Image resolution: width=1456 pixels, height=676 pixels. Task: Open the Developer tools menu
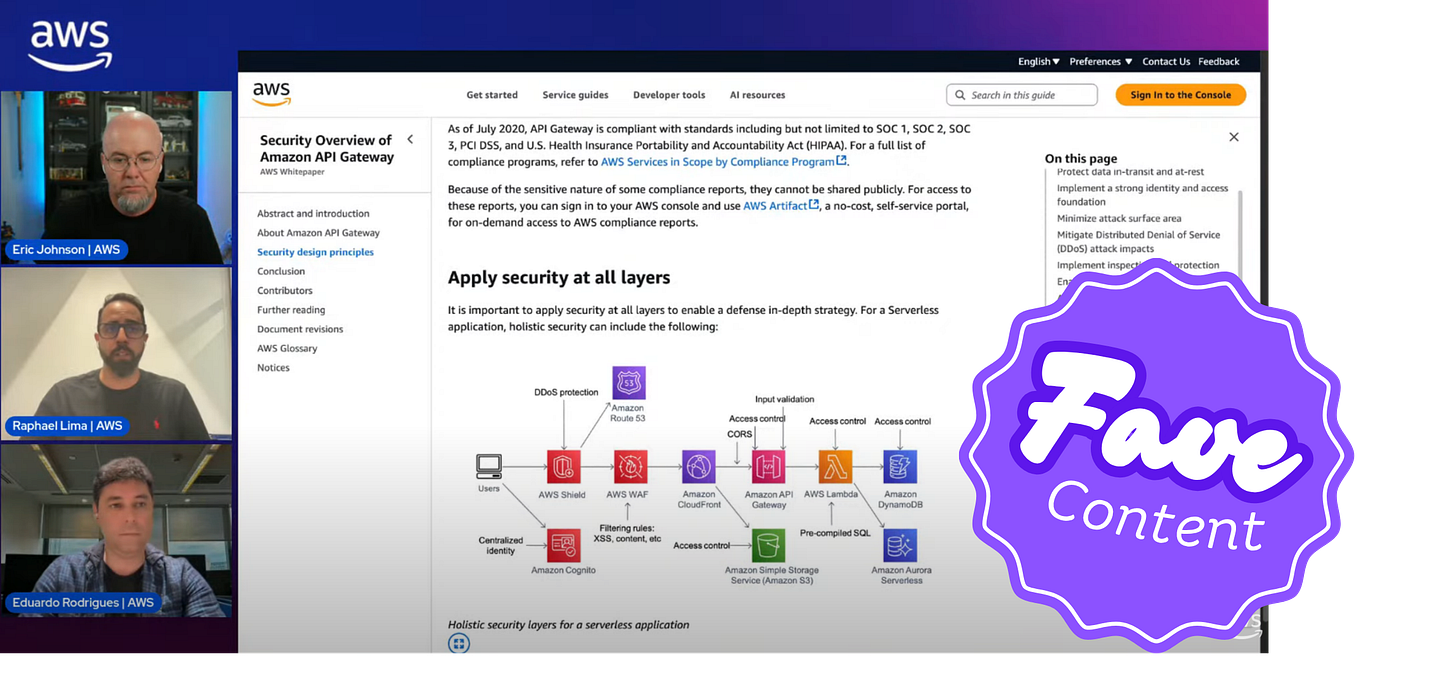pyautogui.click(x=669, y=95)
